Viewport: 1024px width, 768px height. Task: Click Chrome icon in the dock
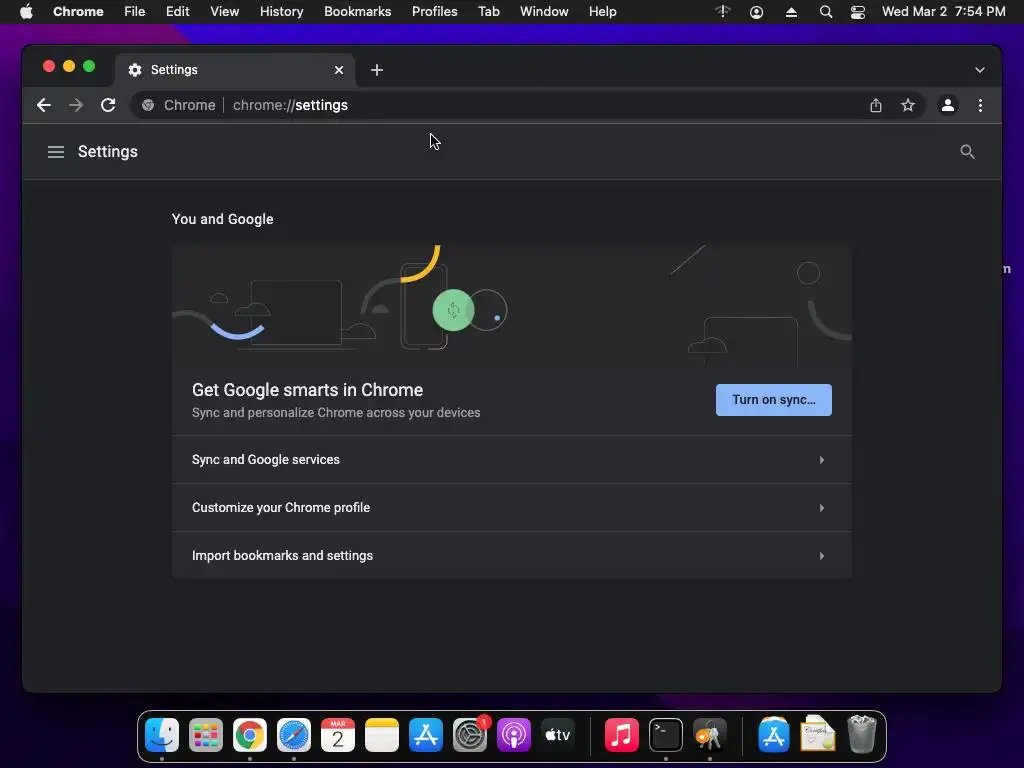[x=250, y=735]
